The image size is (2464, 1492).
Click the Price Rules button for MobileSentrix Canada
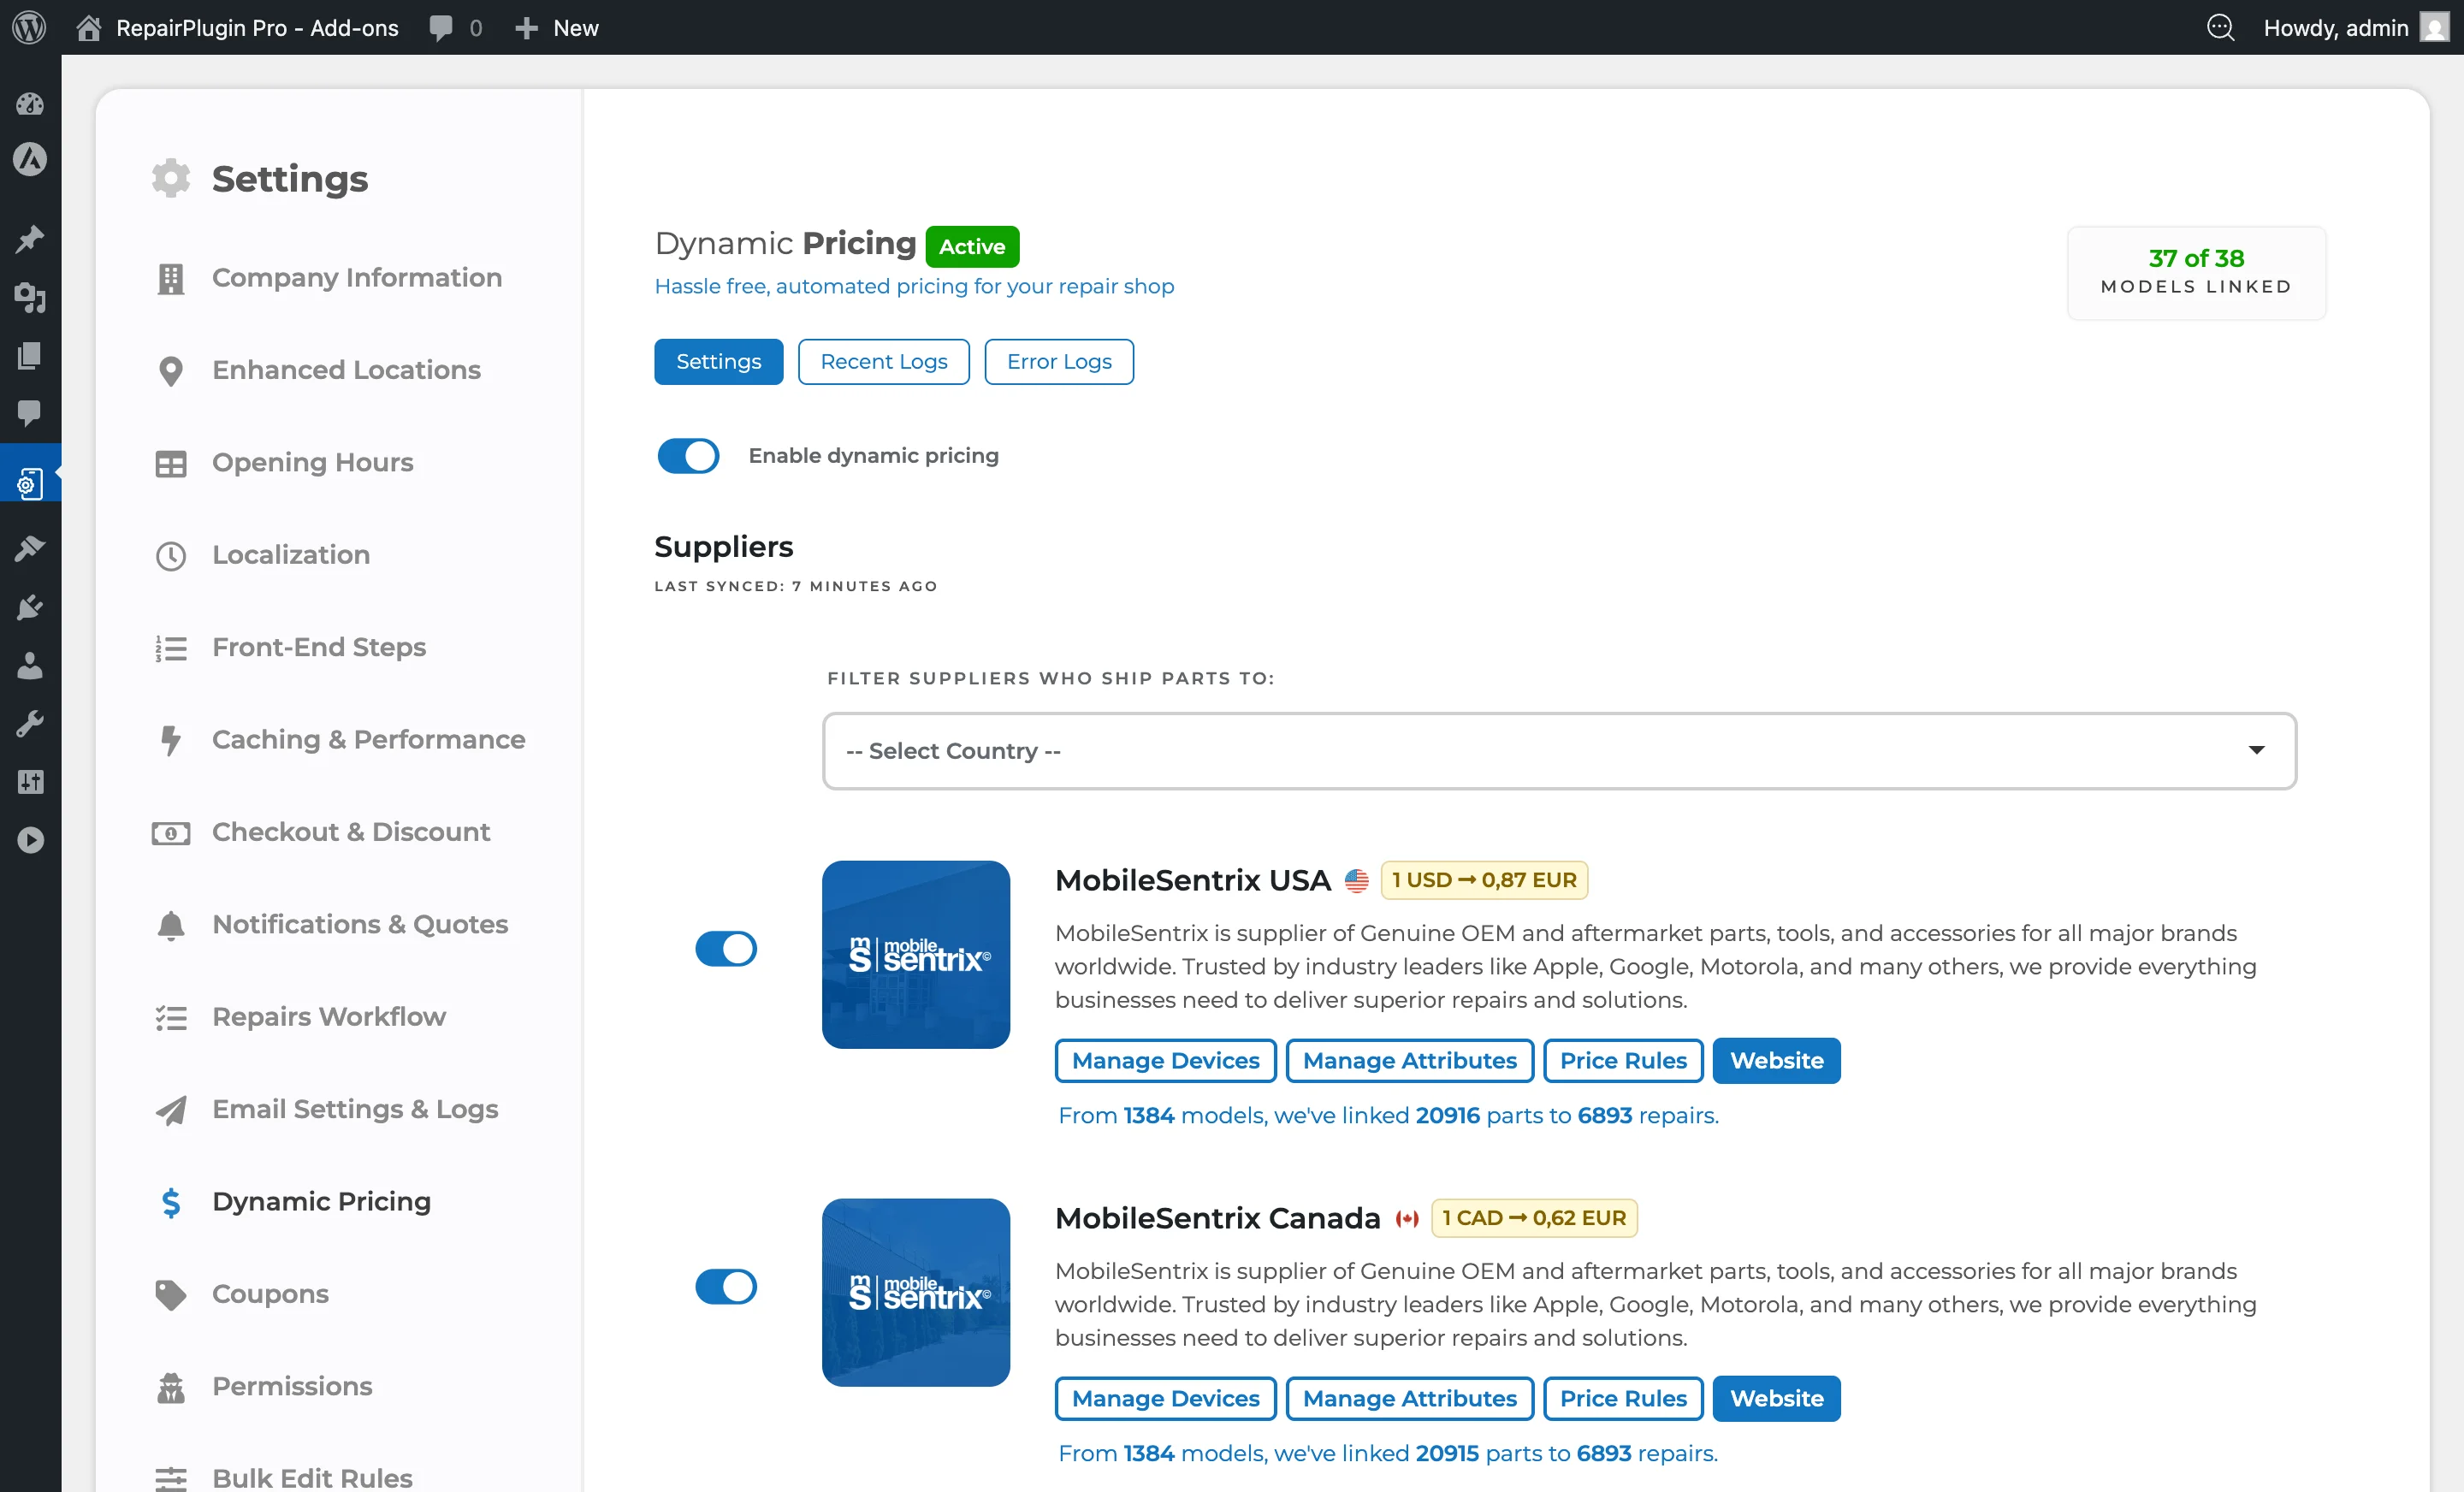(x=1622, y=1398)
